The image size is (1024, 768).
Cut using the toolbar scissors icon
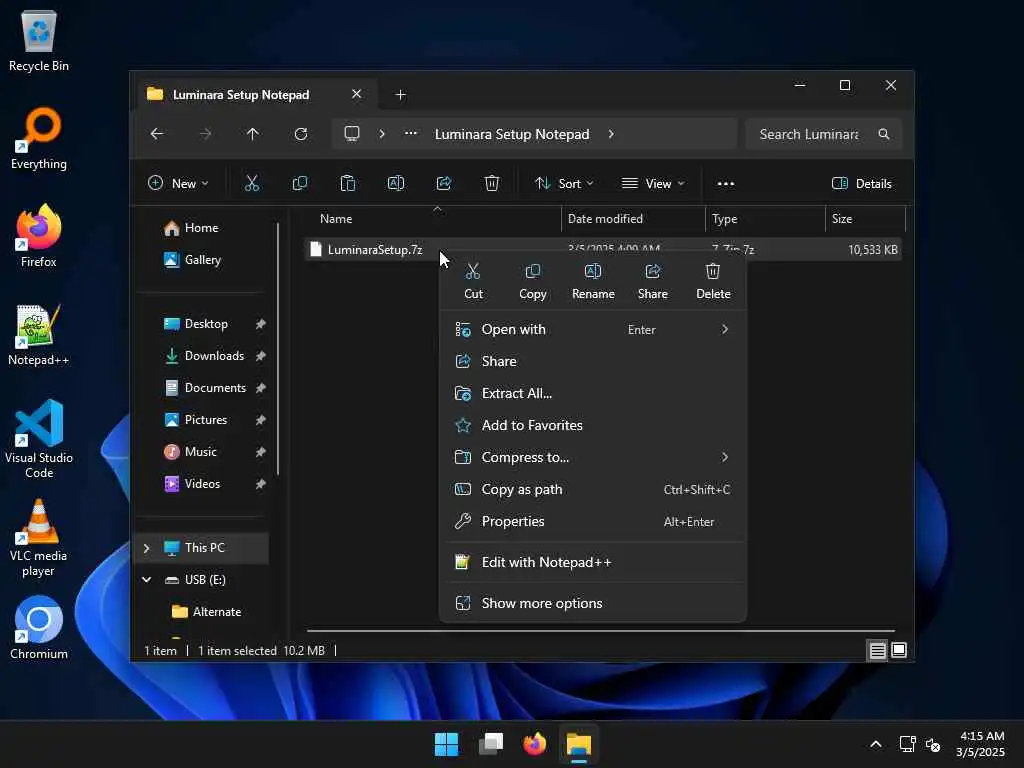251,184
